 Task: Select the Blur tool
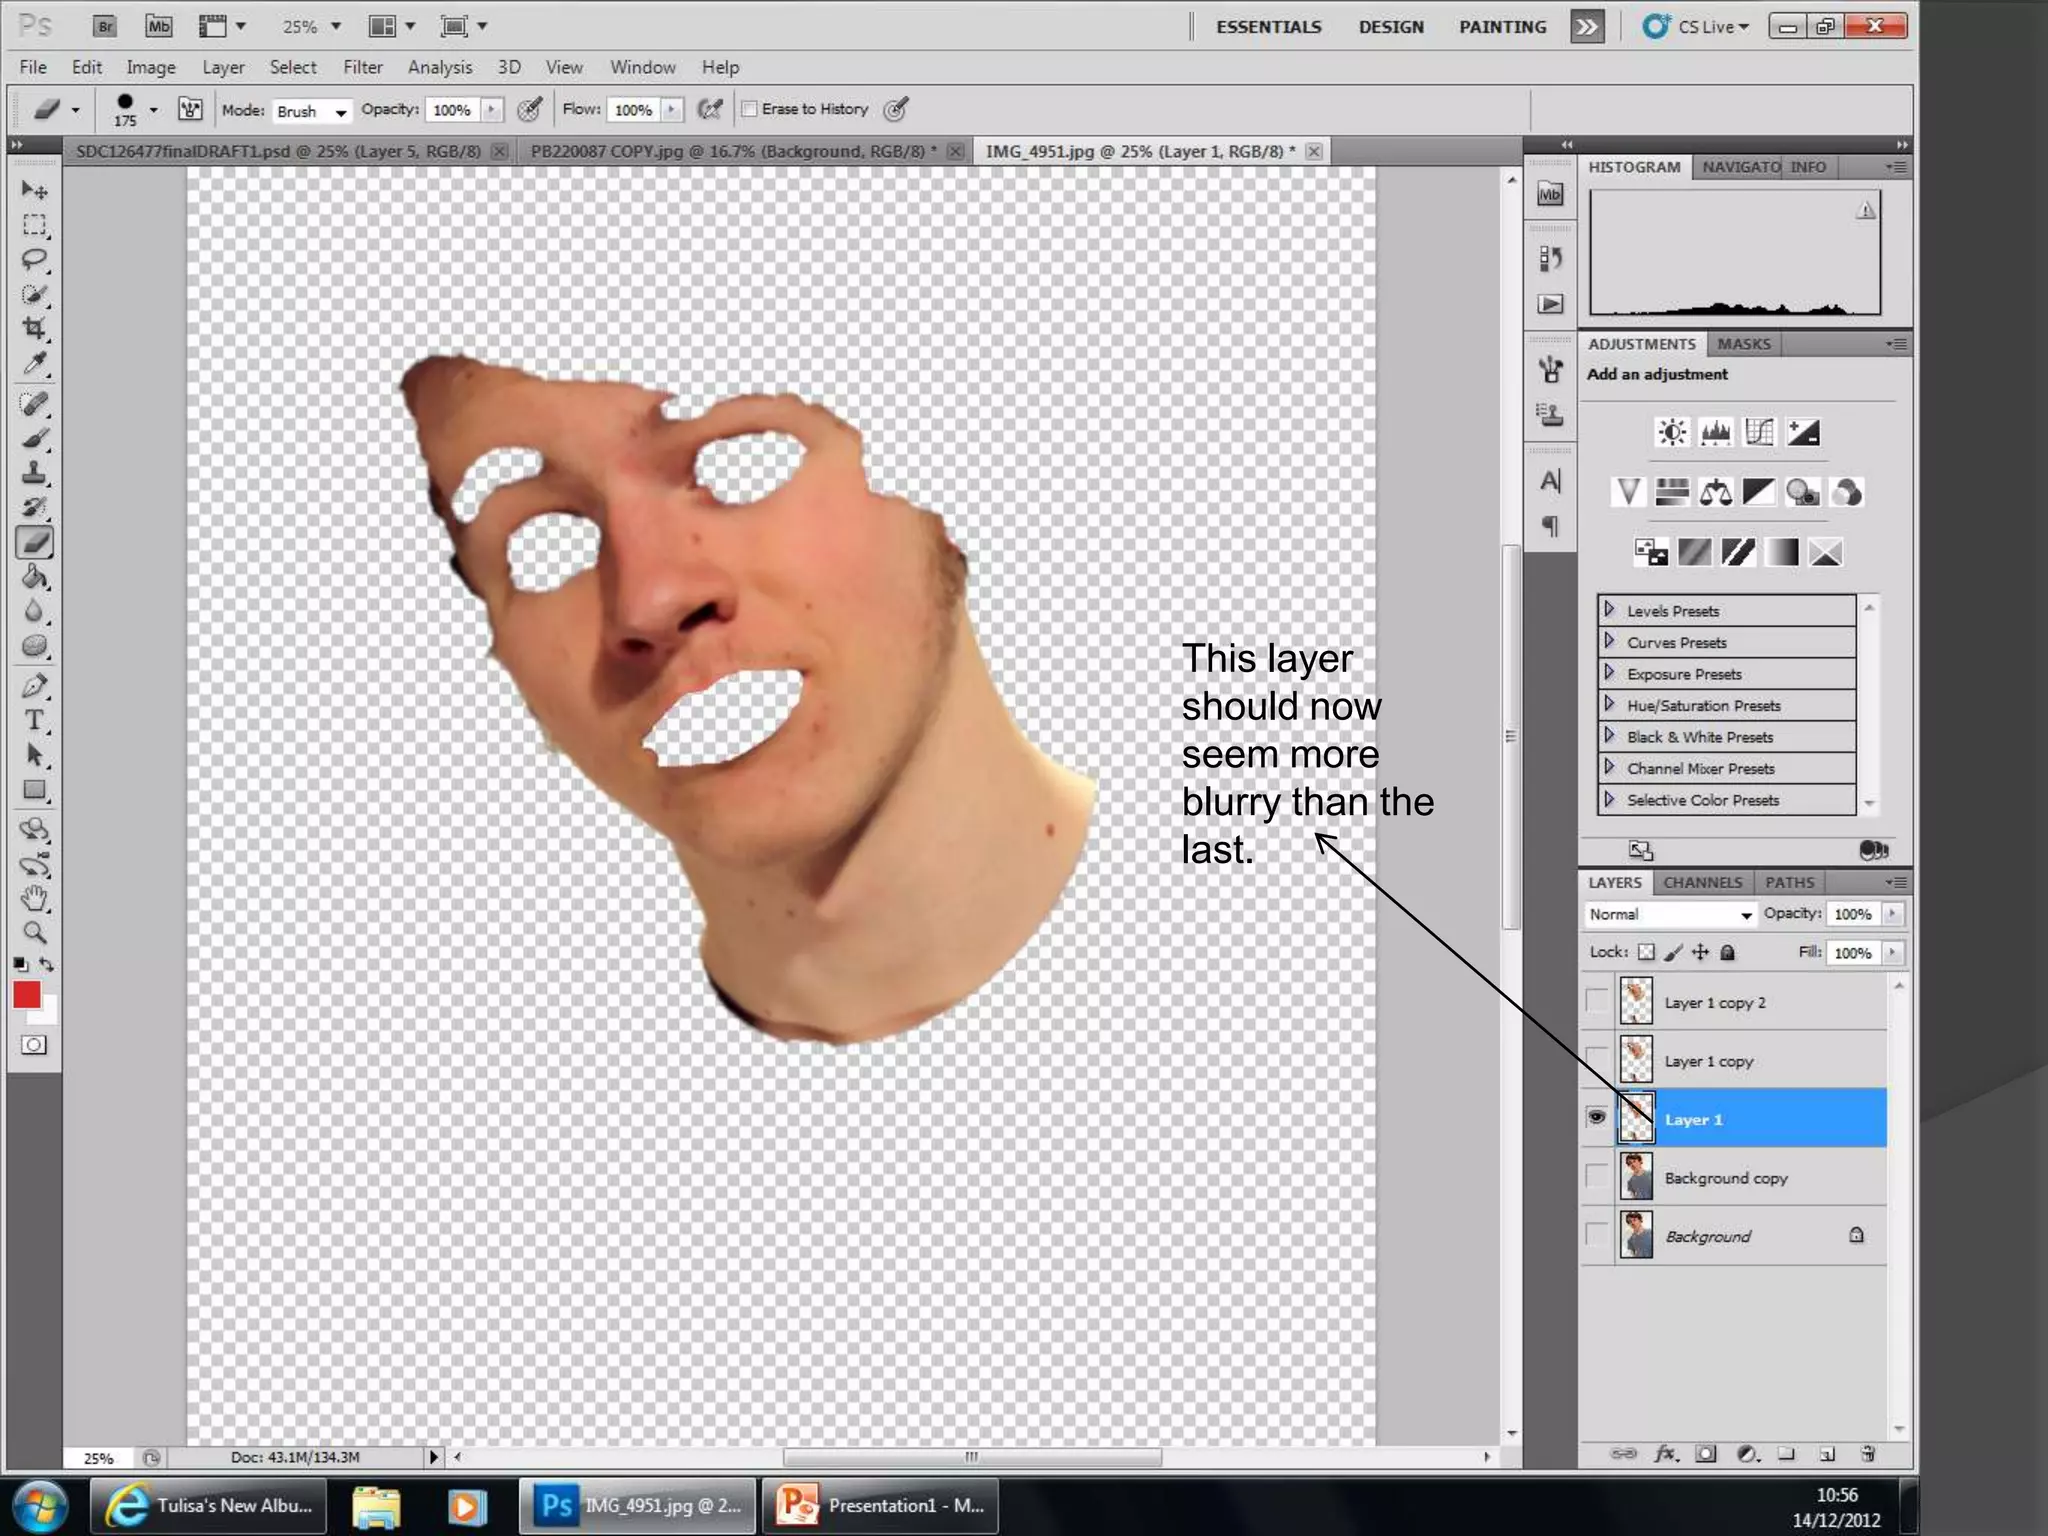pos(34,611)
